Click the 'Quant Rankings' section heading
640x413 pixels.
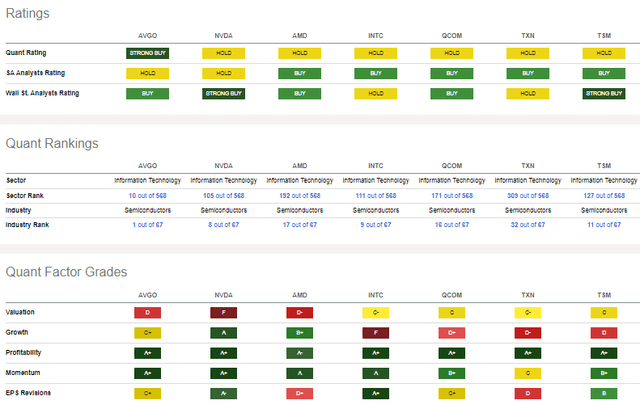point(52,143)
